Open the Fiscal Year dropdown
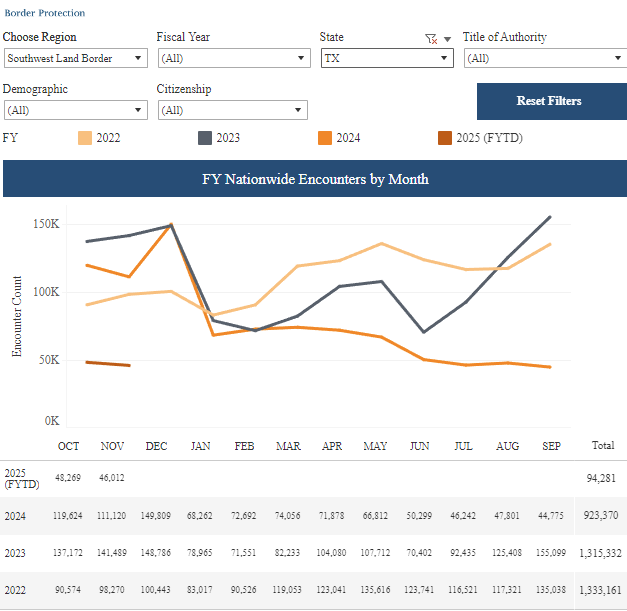The height and width of the screenshot is (611, 627). click(234, 58)
